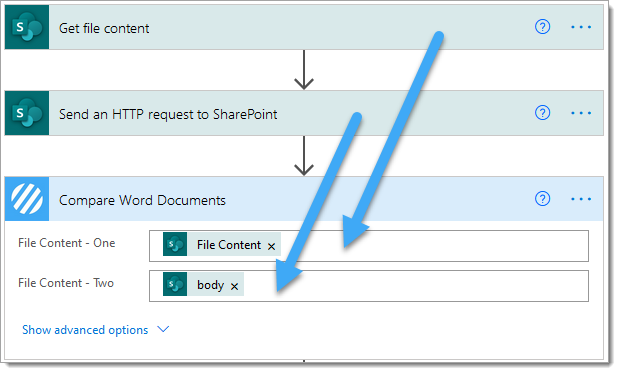
Task: Click the File Content - One label
Action: click(67, 243)
